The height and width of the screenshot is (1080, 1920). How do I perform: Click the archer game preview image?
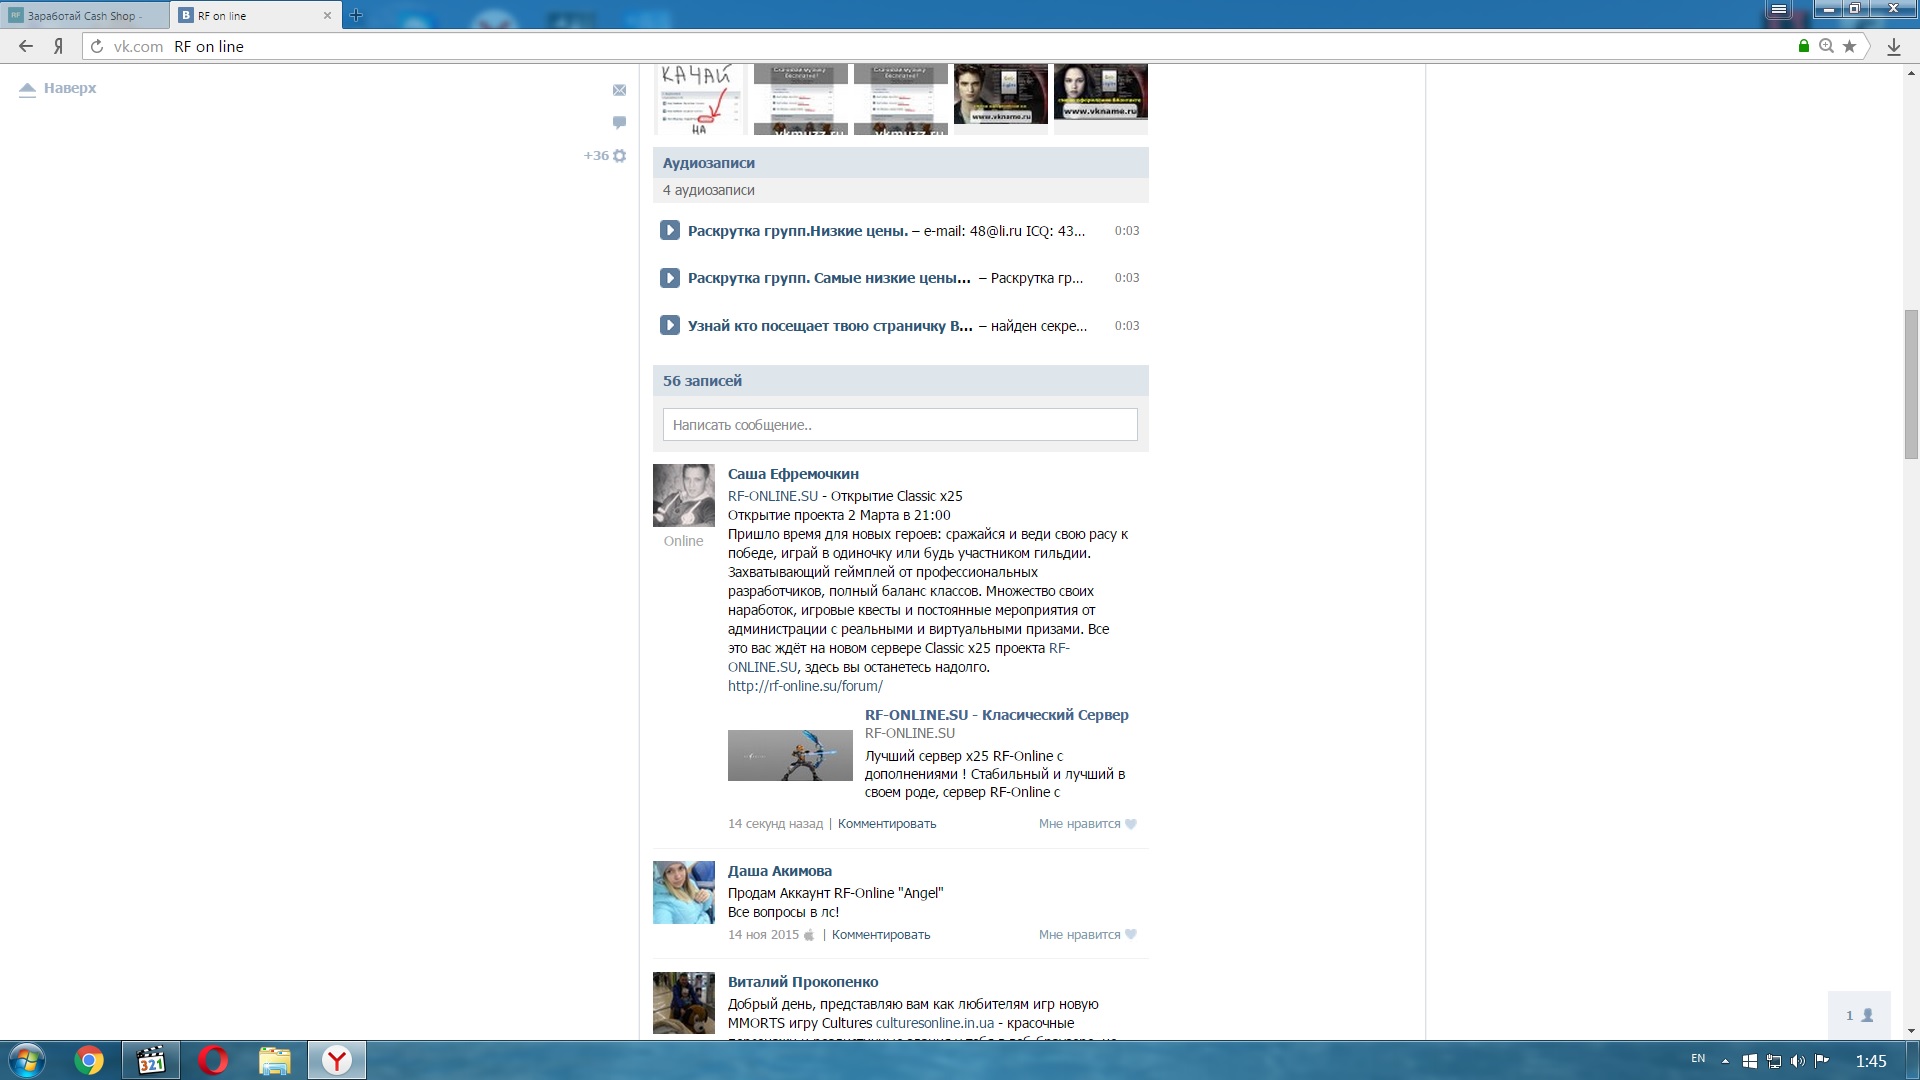[790, 755]
